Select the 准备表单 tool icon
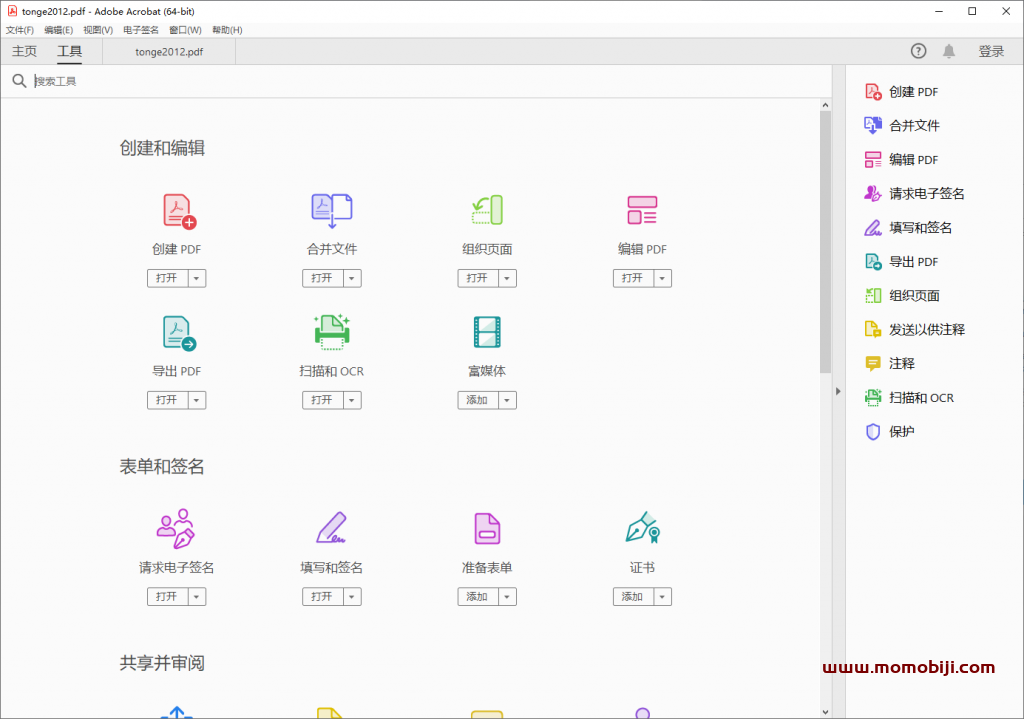The image size is (1024, 719). pos(486,528)
